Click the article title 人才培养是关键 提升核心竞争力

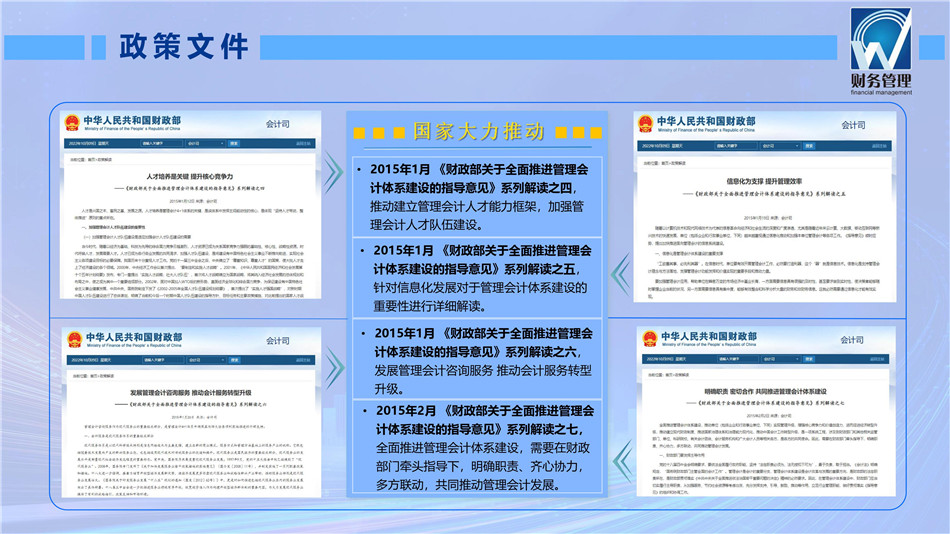pyautogui.click(x=190, y=176)
